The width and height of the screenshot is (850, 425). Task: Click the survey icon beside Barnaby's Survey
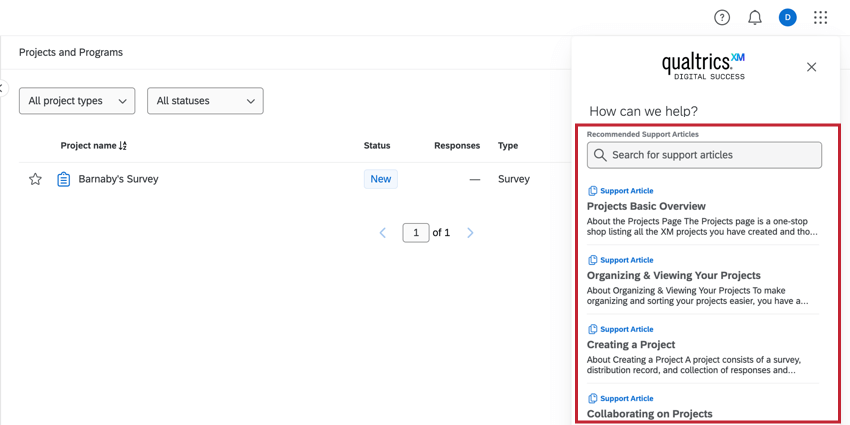point(63,179)
